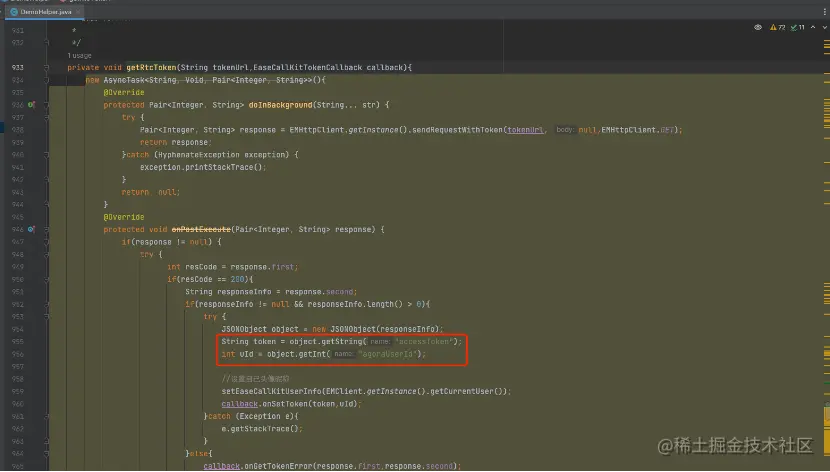The image size is (830, 472).
Task: Click sendRequestWithToken in line 938
Action: [x=457, y=130]
